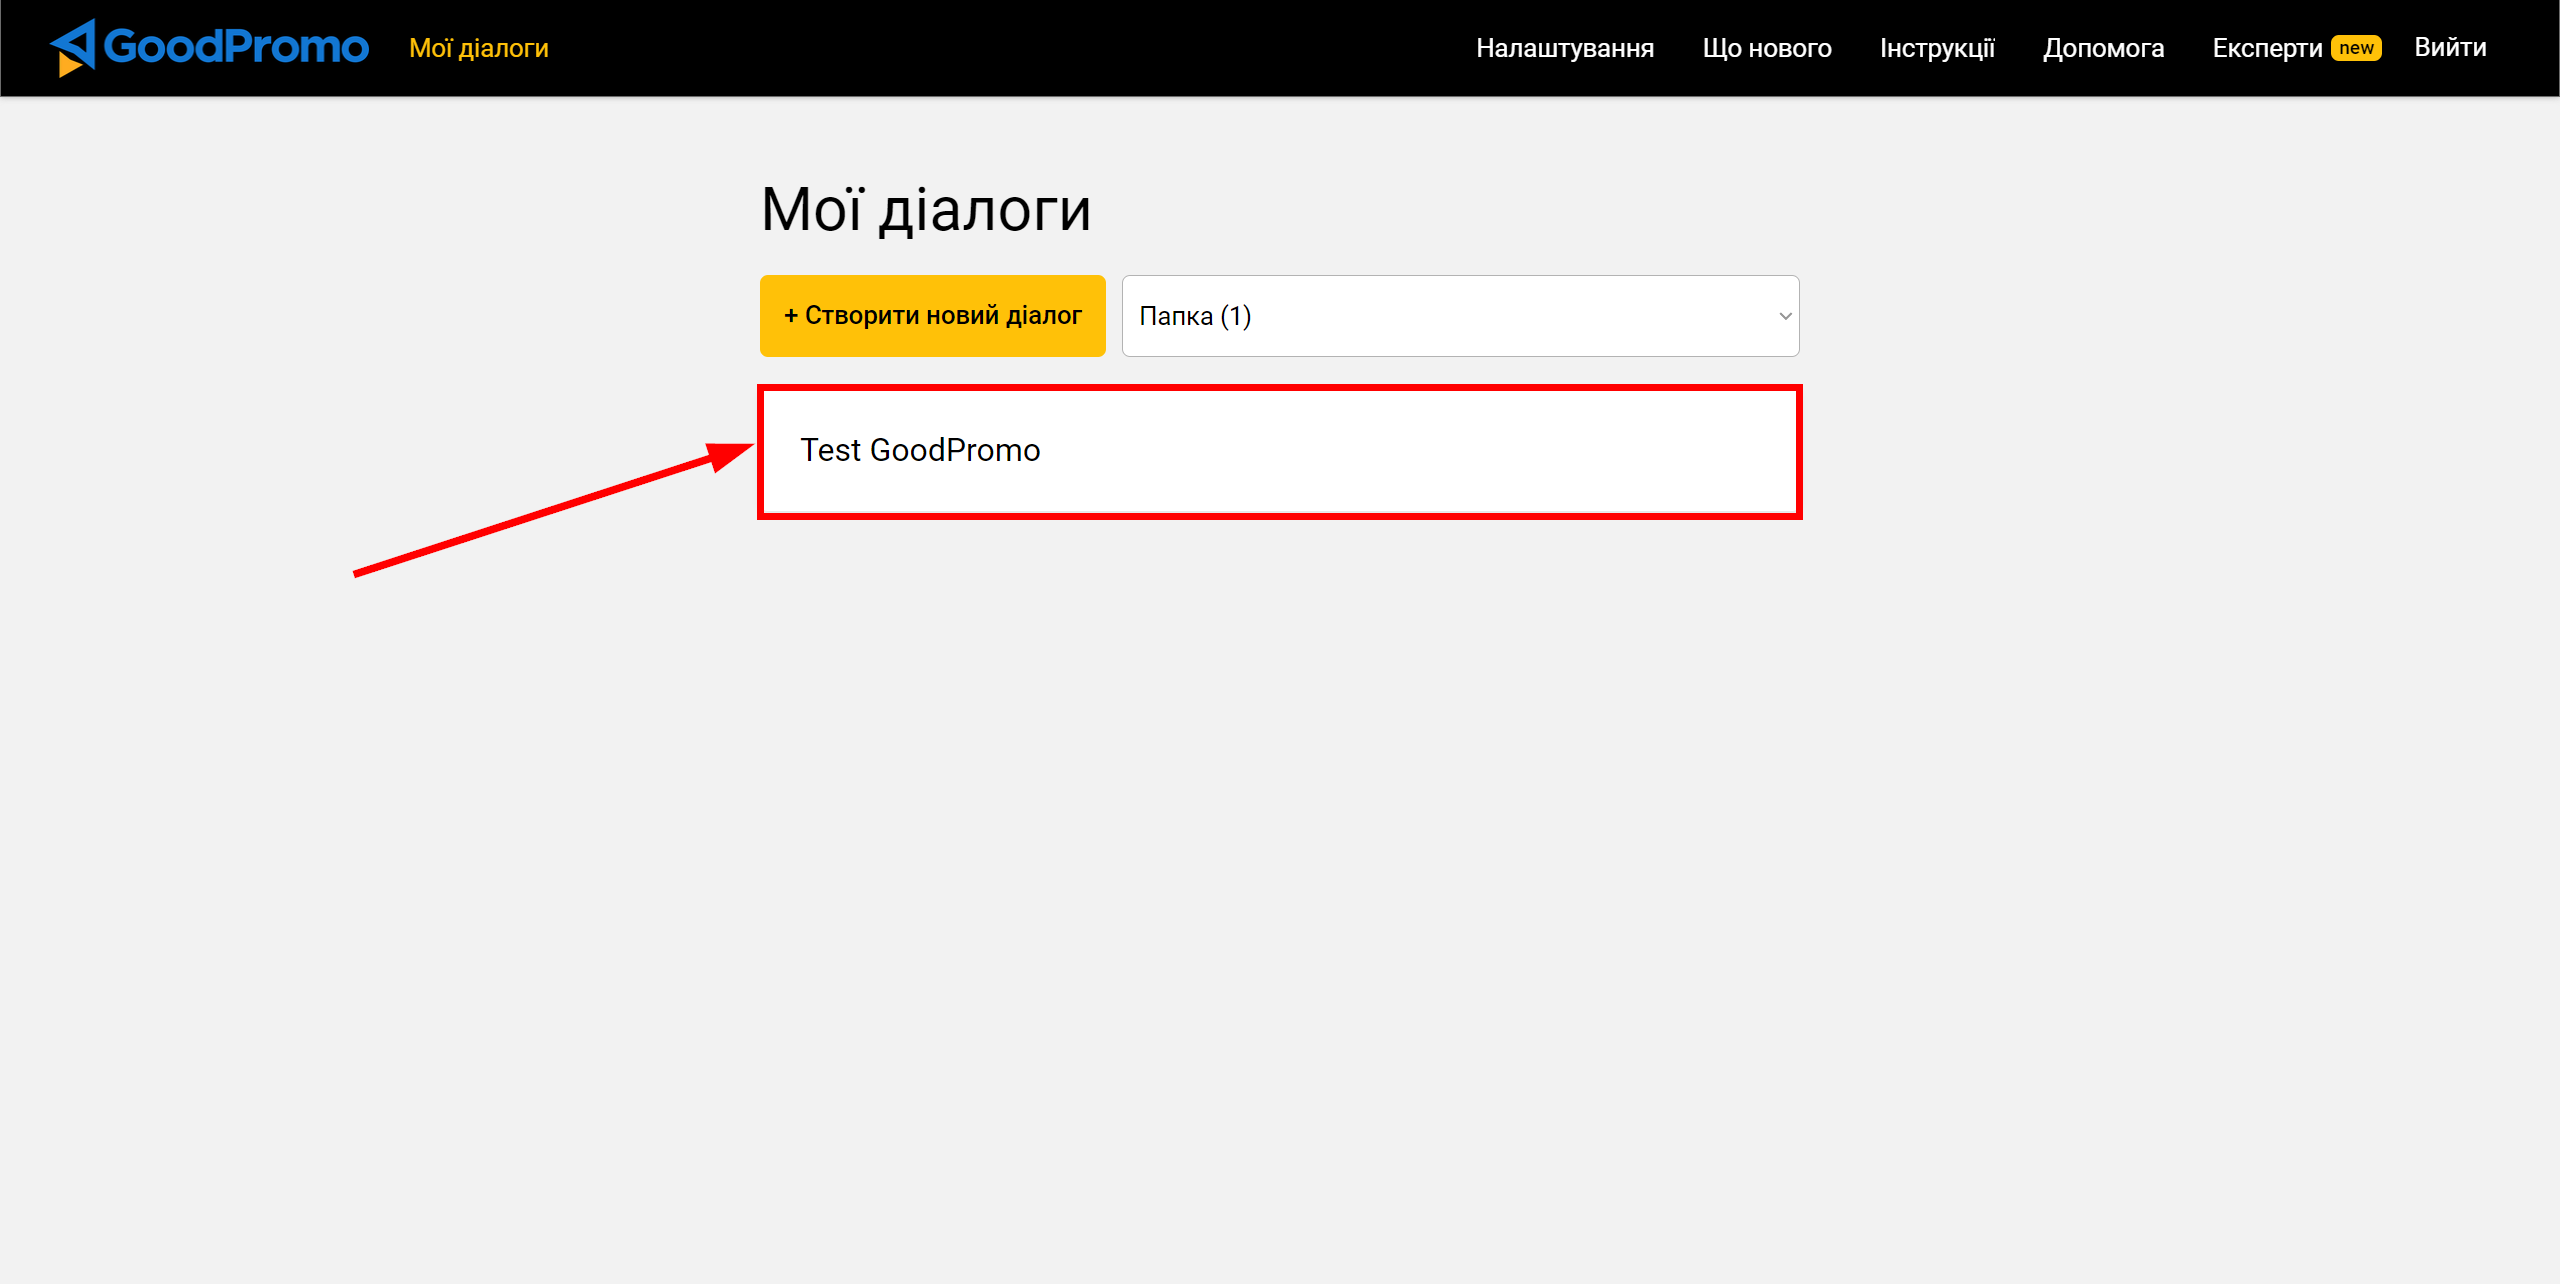Open Інструкції menu item

click(1937, 48)
